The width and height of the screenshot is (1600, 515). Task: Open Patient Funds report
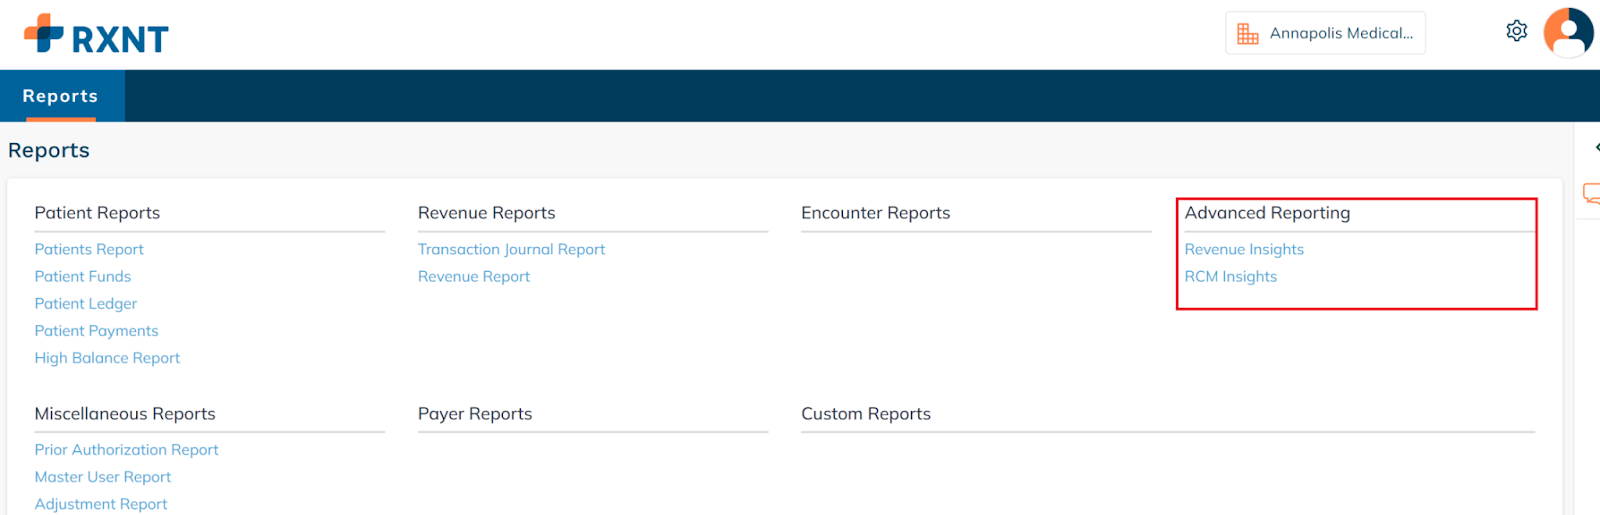(x=83, y=276)
